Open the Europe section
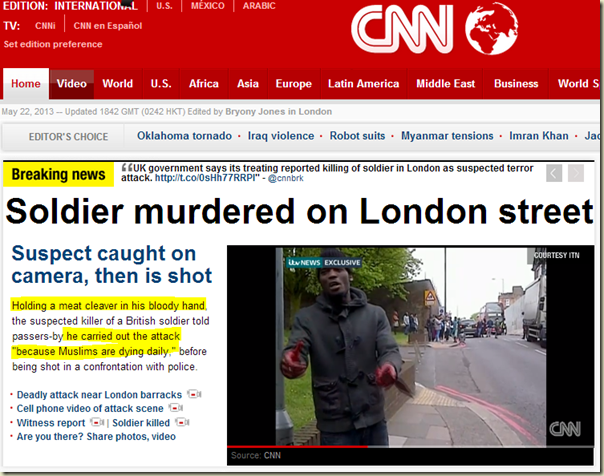 click(294, 84)
